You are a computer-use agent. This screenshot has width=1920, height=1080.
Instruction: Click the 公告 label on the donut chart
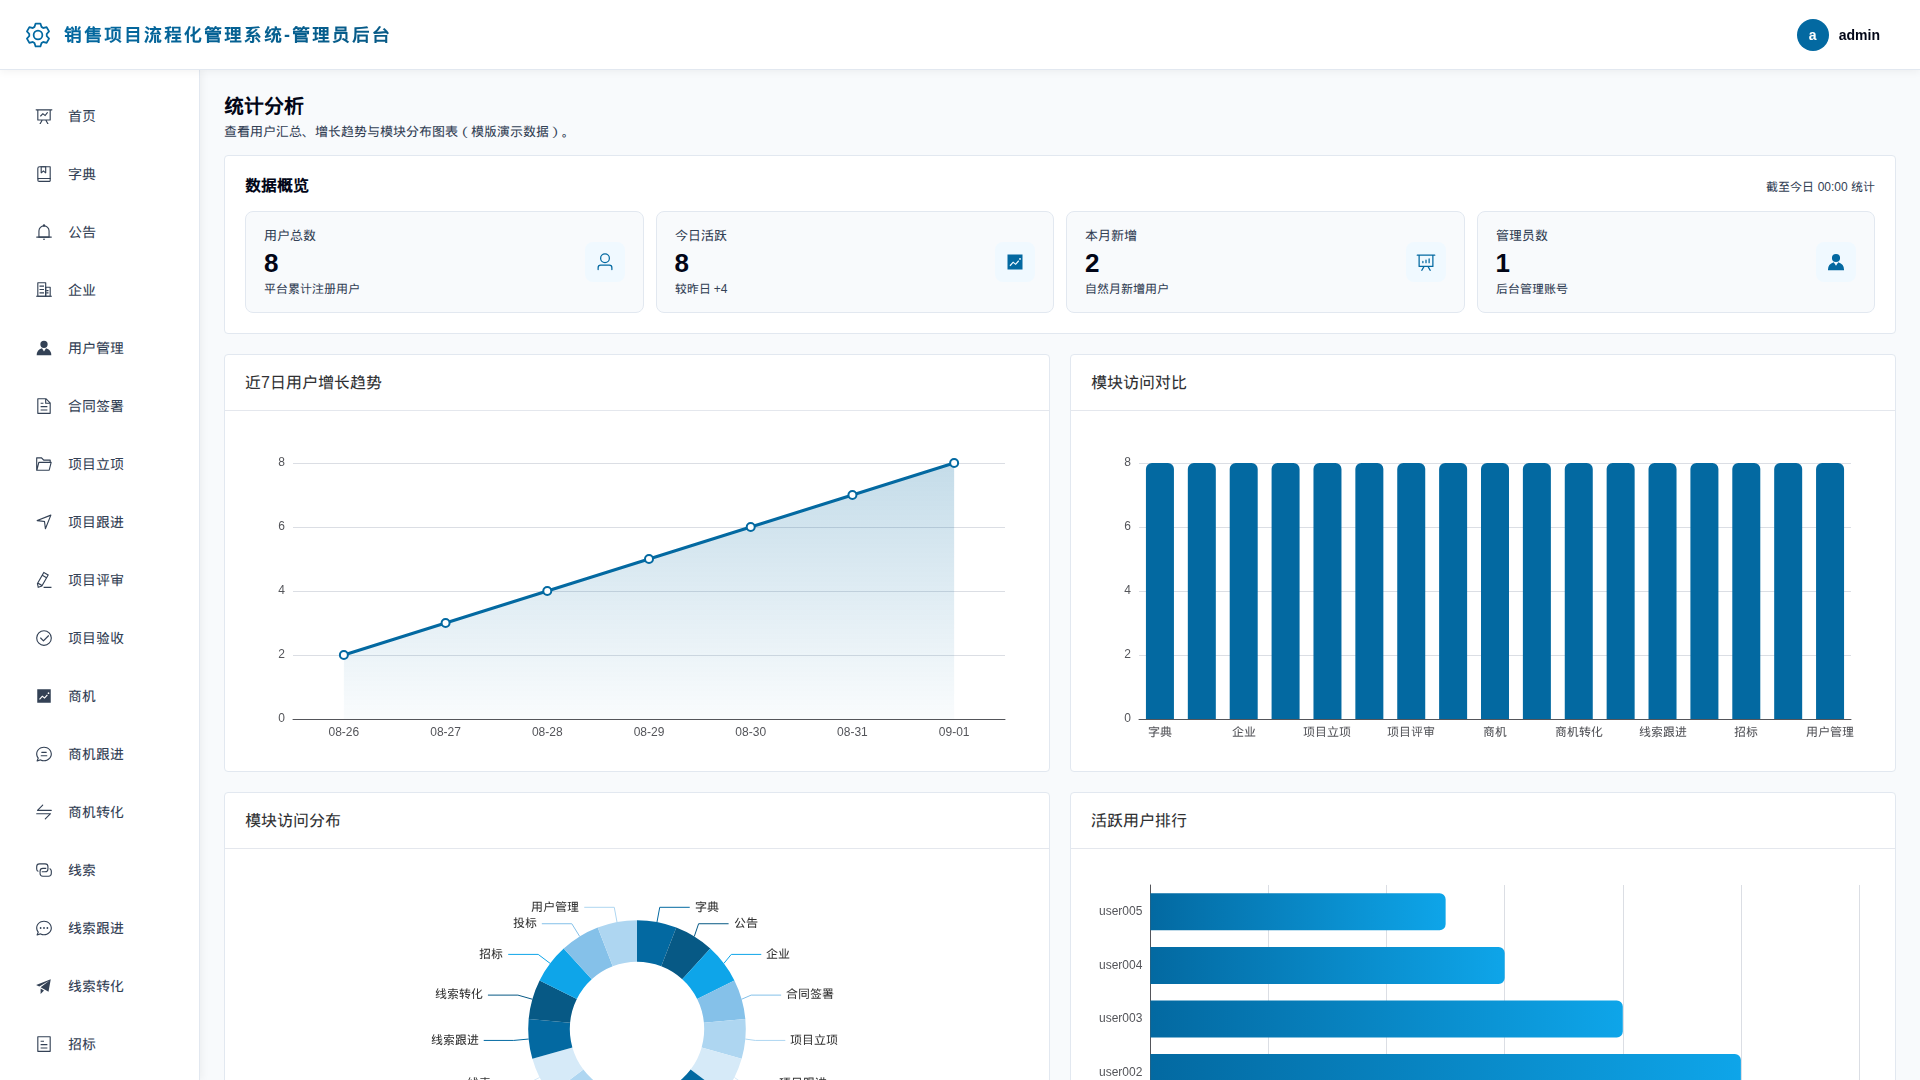746,923
